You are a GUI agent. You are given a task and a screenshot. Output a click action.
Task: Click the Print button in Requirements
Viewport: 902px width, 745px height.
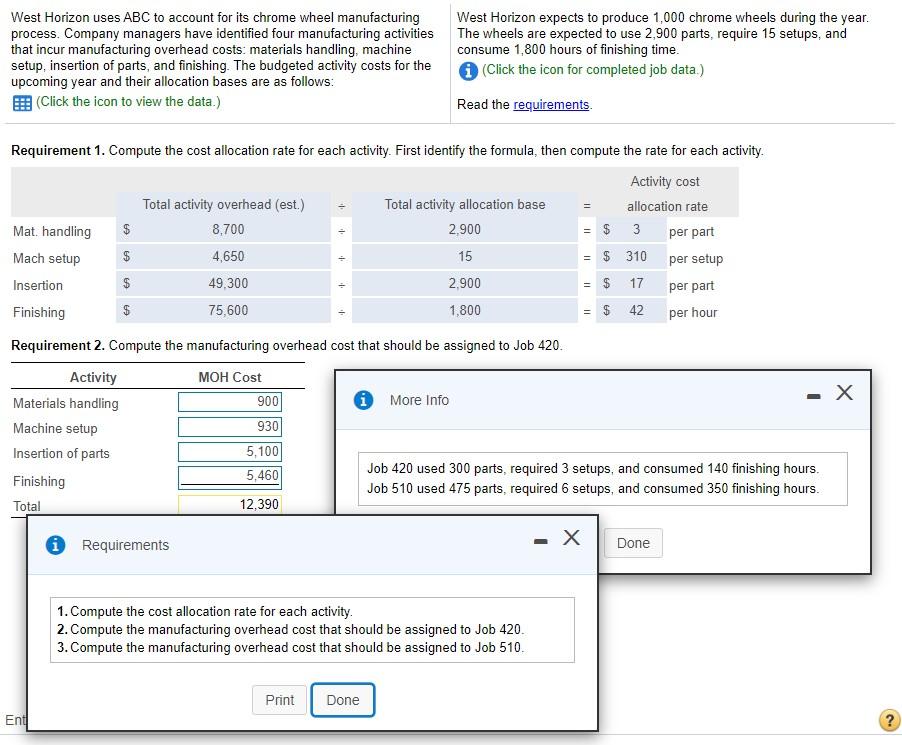click(279, 700)
